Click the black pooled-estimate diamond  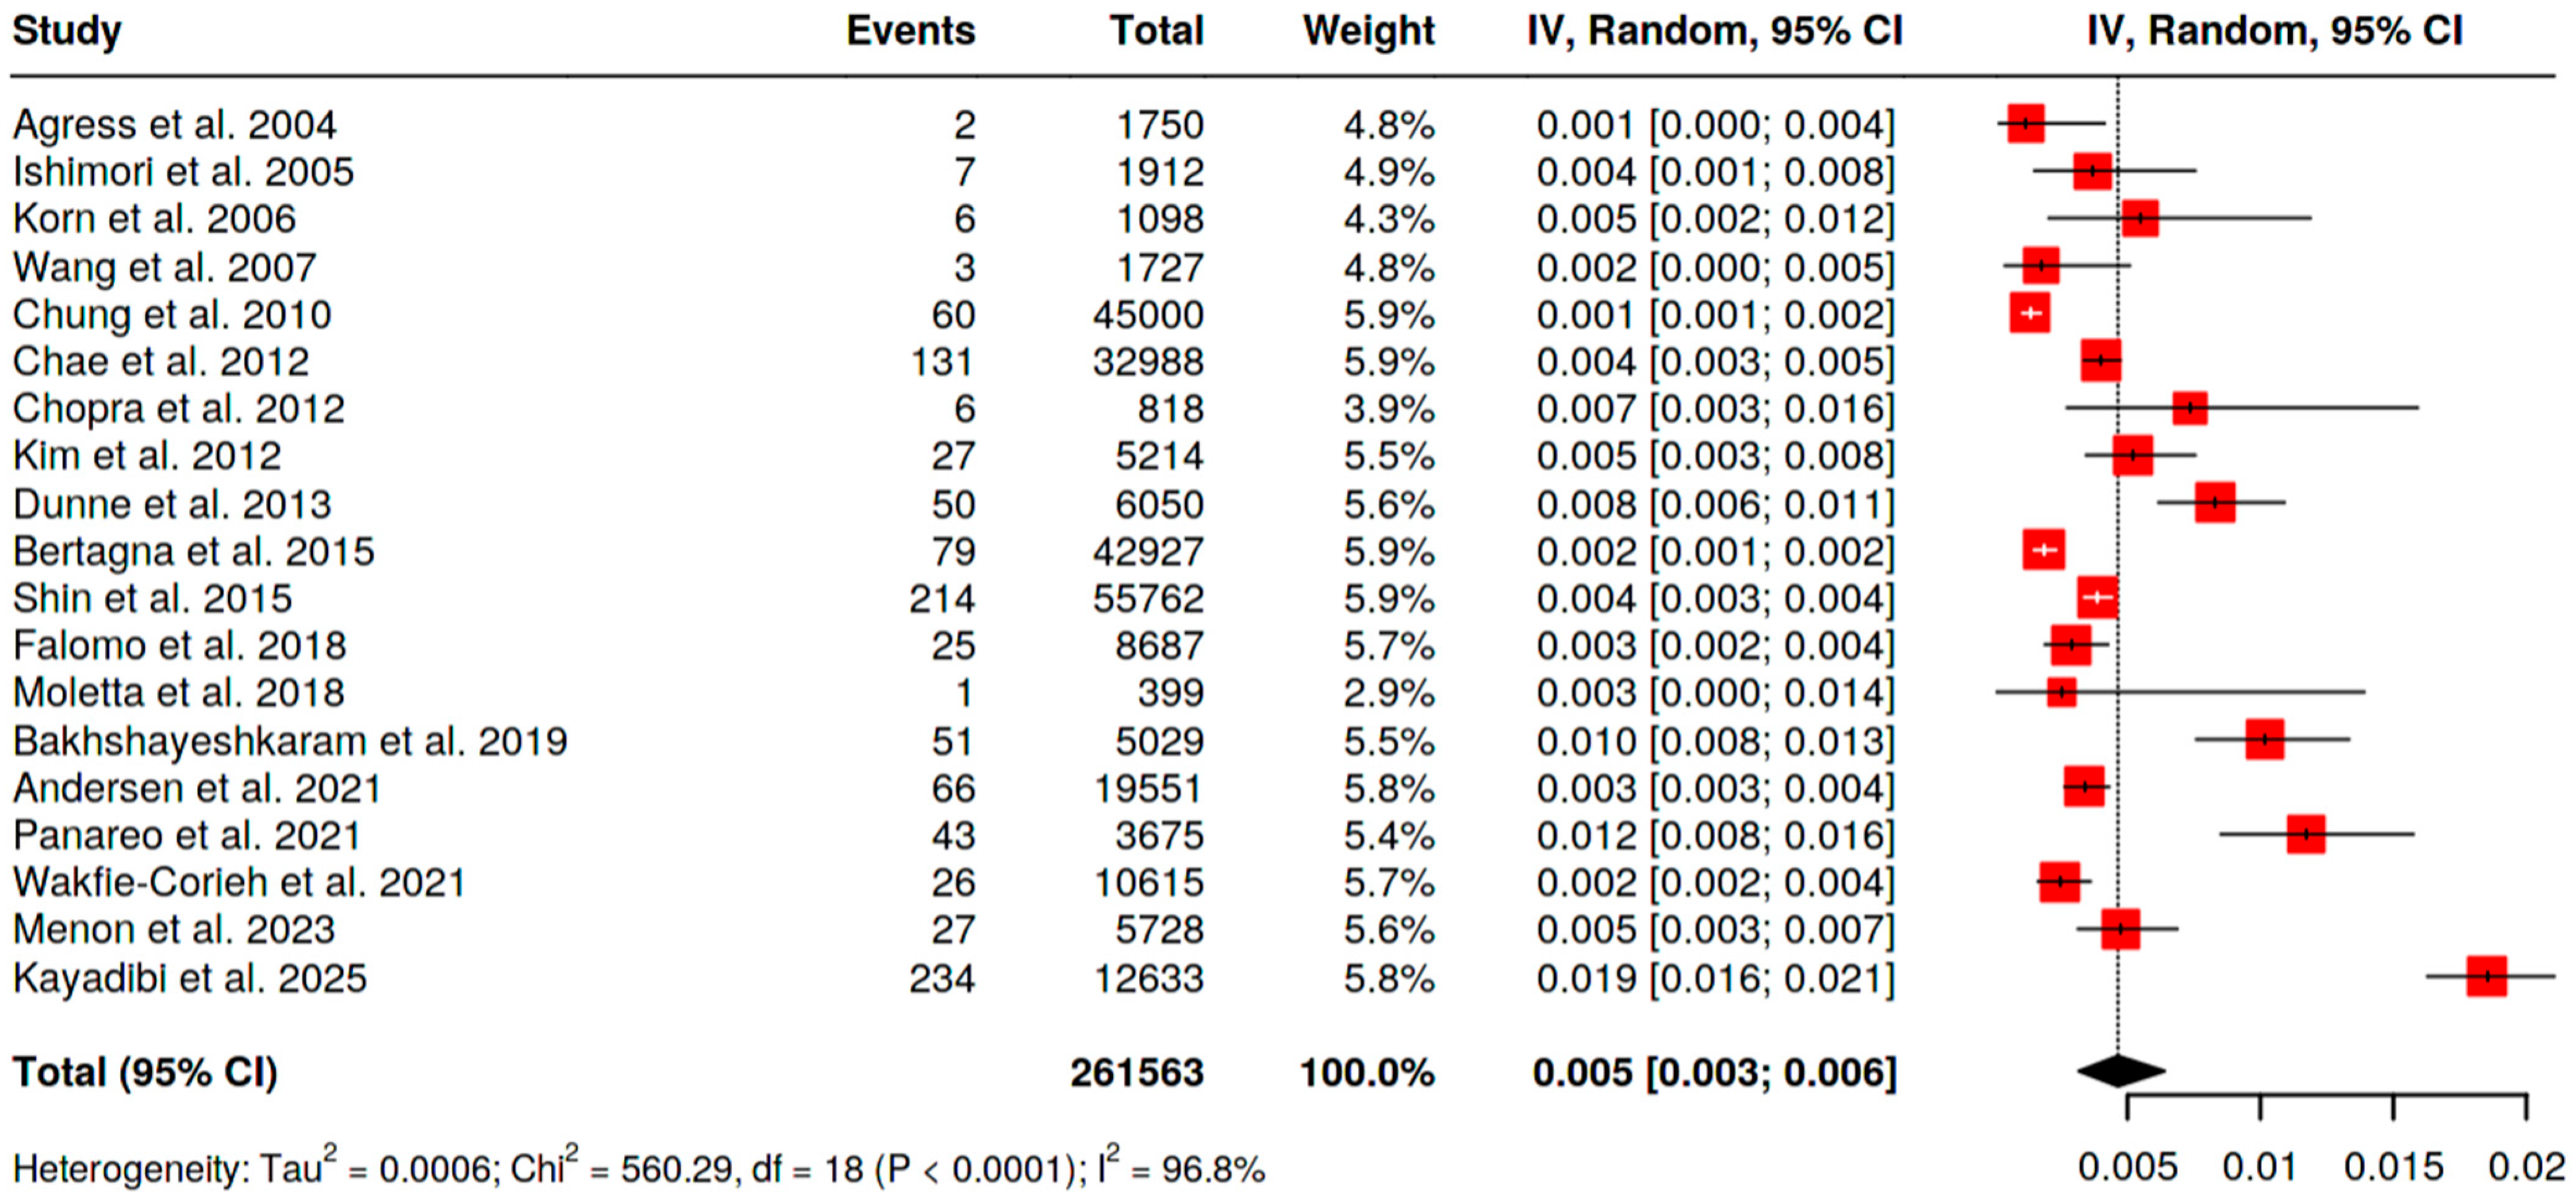click(2120, 1071)
